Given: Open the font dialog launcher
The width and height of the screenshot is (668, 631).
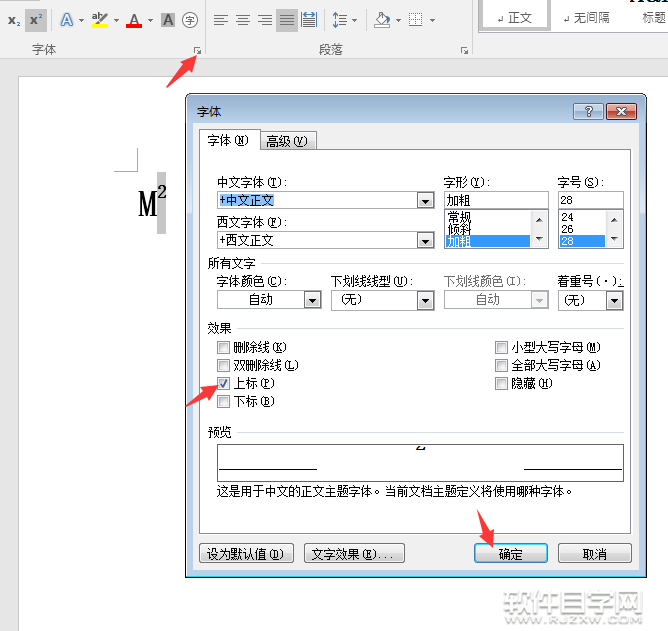Looking at the screenshot, I should (x=197, y=51).
